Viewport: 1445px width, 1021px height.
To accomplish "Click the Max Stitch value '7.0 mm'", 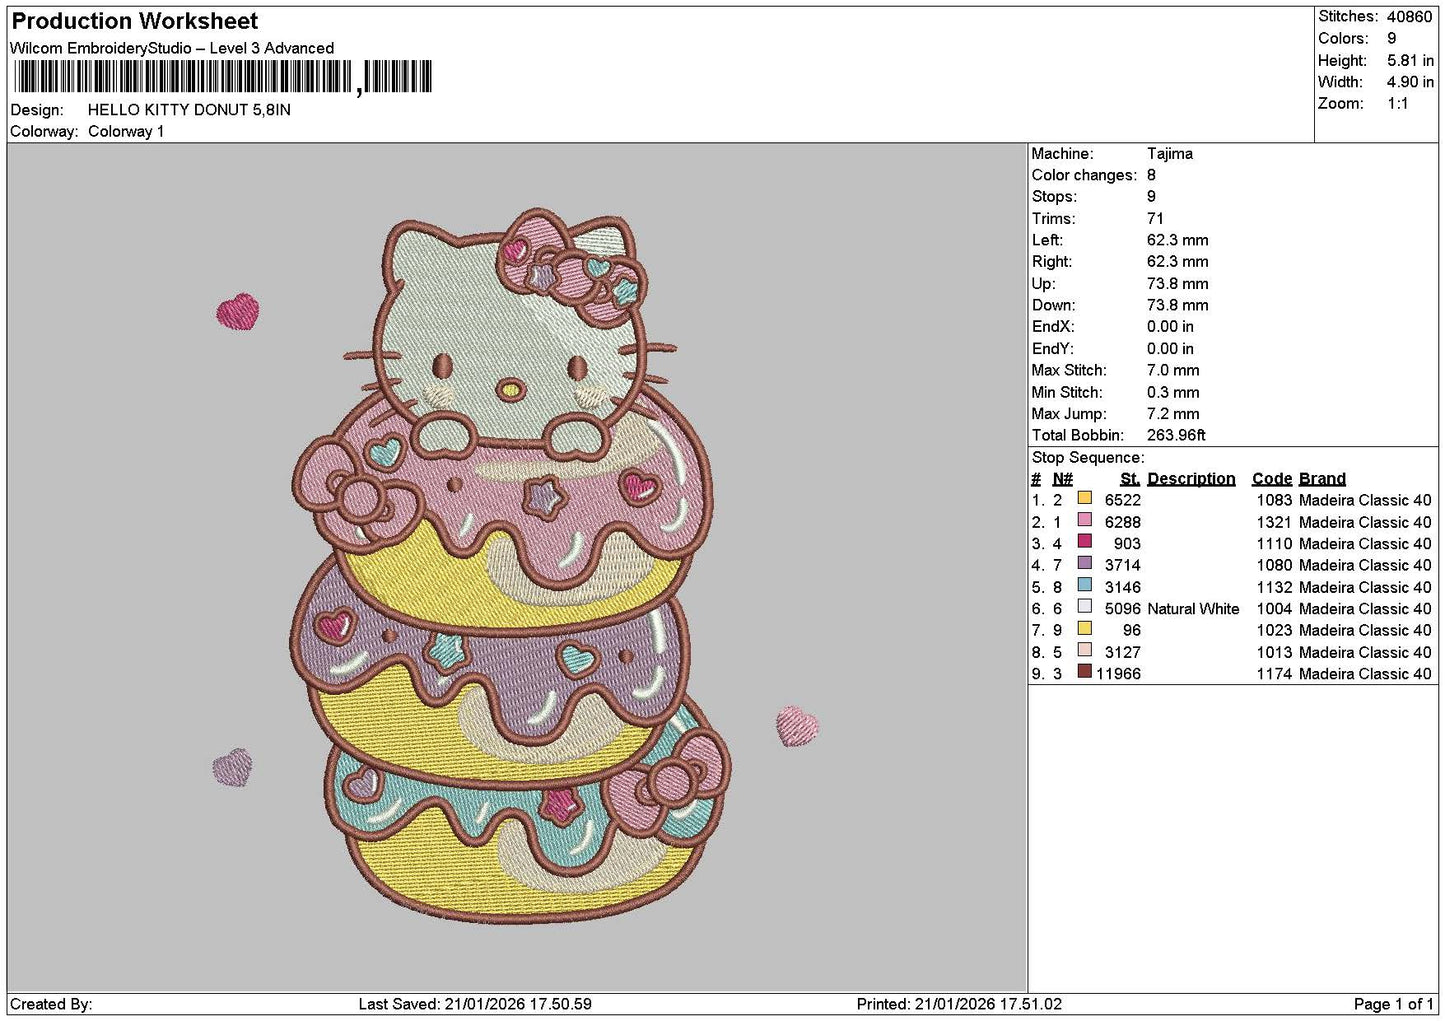I will [x=1173, y=370].
